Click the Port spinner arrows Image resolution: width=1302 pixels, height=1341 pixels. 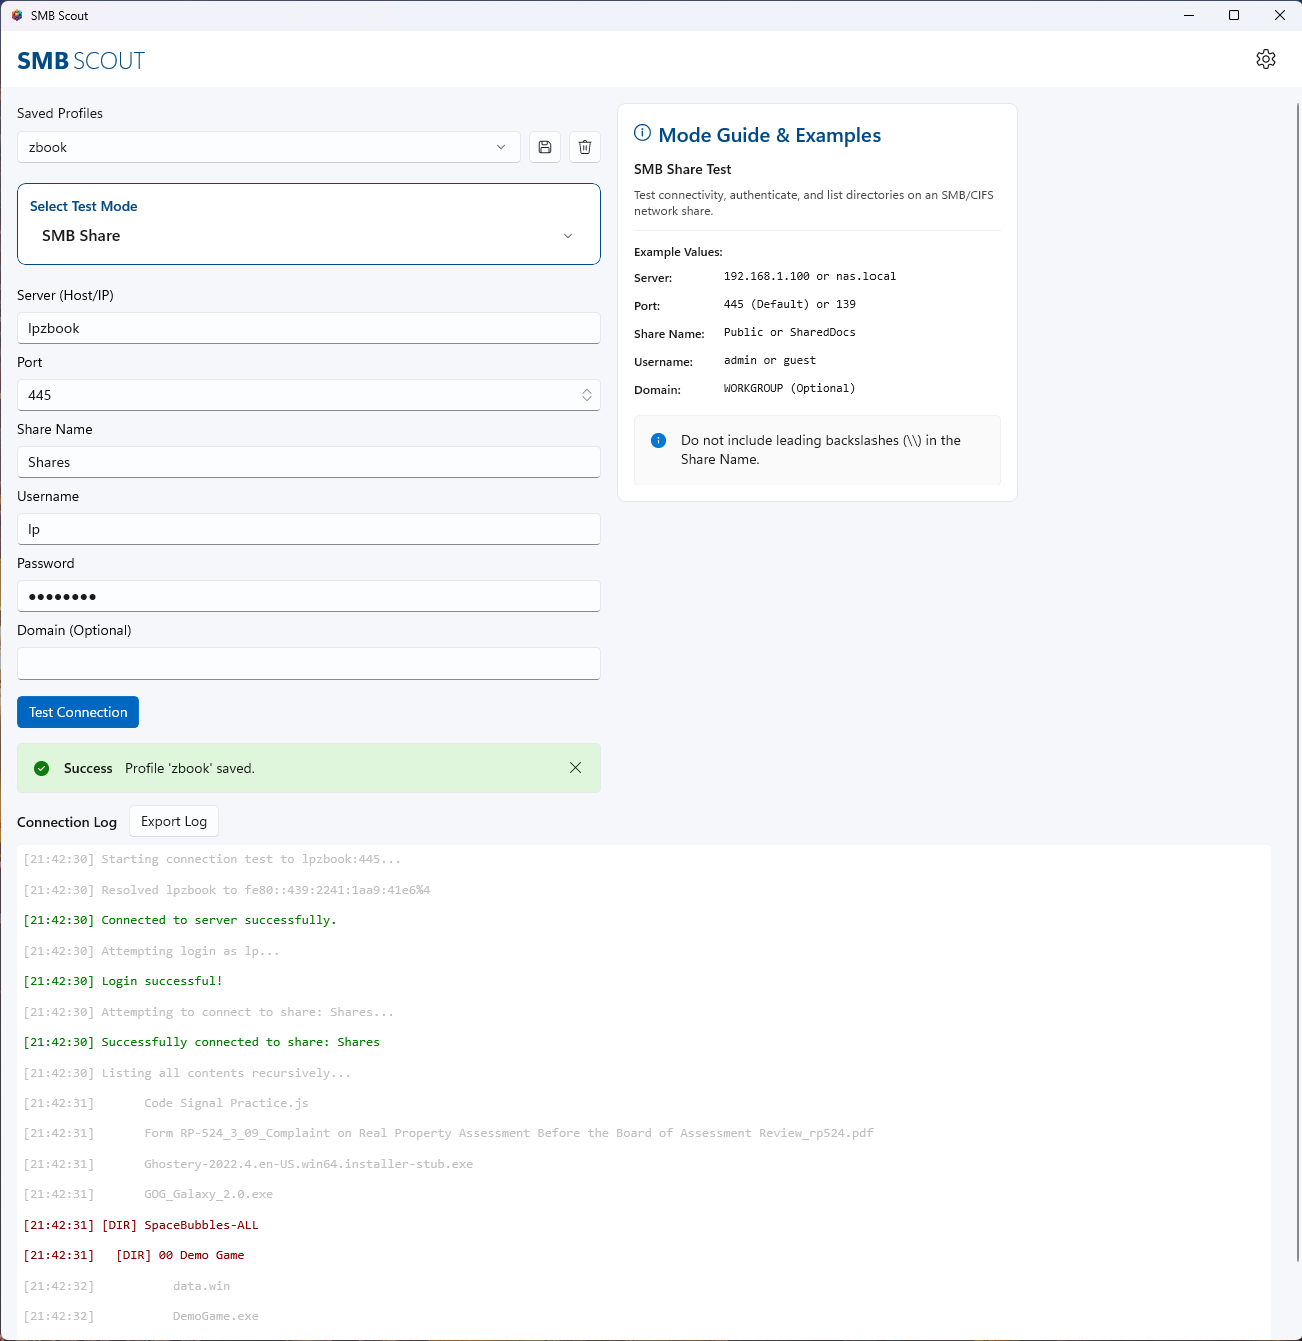tap(587, 395)
